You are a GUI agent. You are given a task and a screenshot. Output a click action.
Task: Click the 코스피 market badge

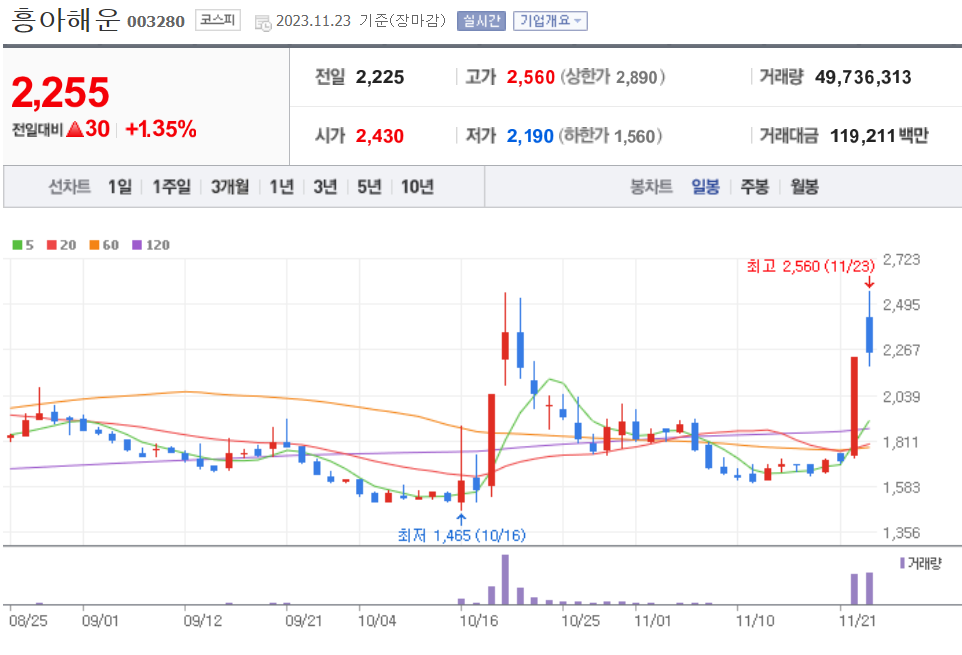point(218,20)
